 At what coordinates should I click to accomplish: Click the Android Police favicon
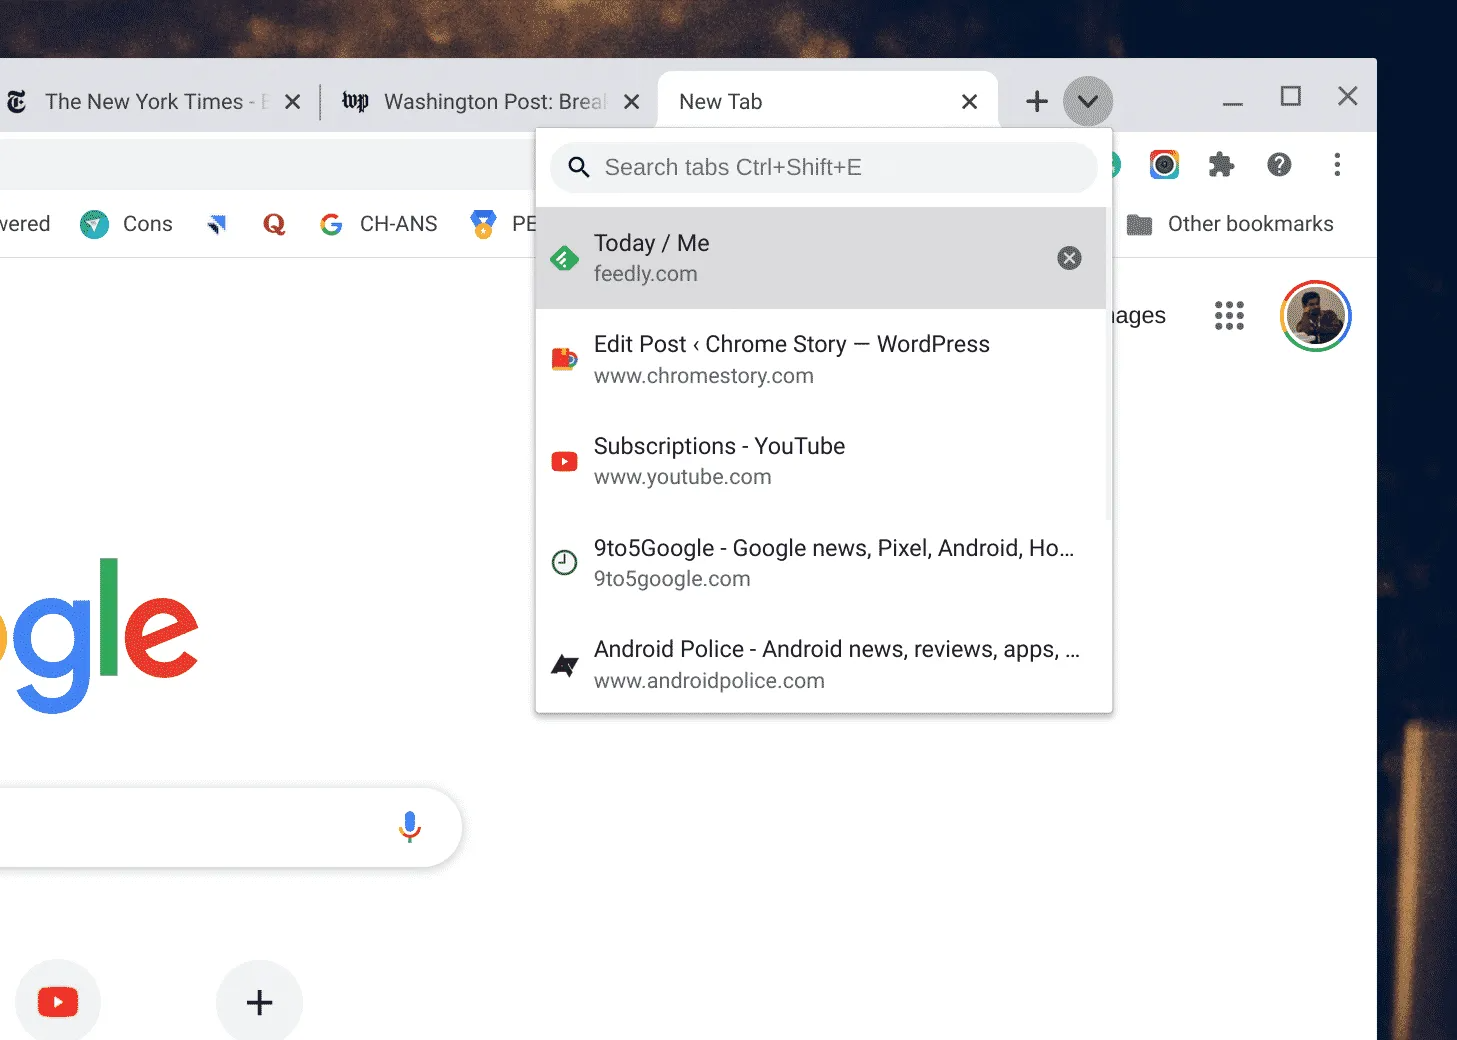click(565, 664)
